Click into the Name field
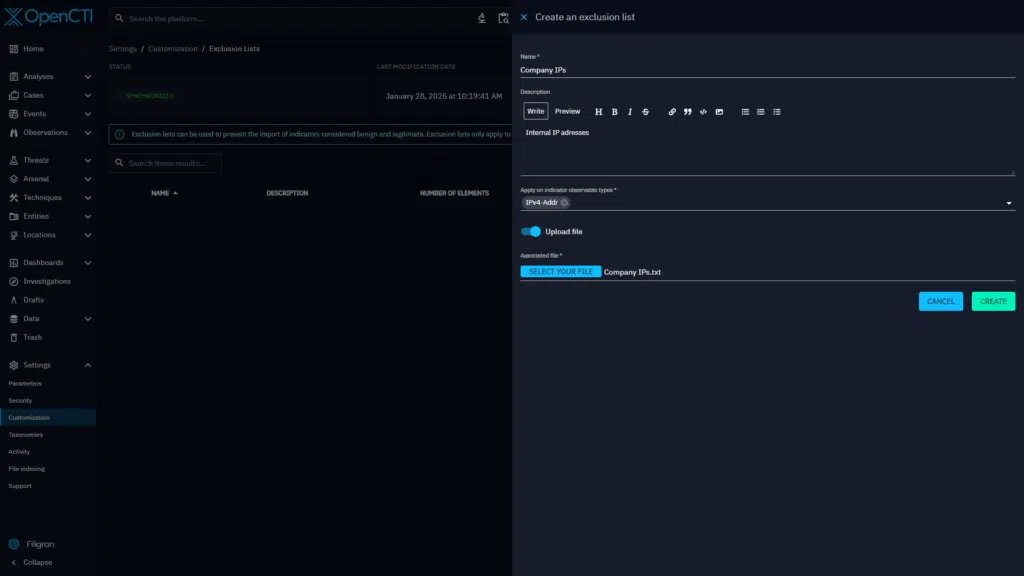Image resolution: width=1024 pixels, height=576 pixels. (x=766, y=71)
